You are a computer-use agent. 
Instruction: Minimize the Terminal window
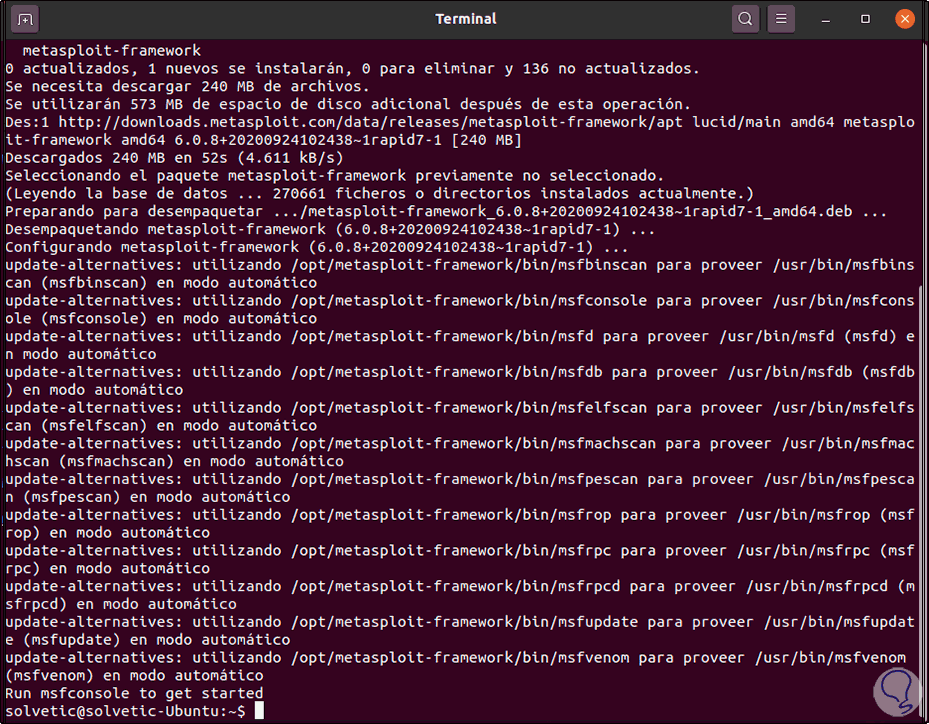click(x=825, y=20)
